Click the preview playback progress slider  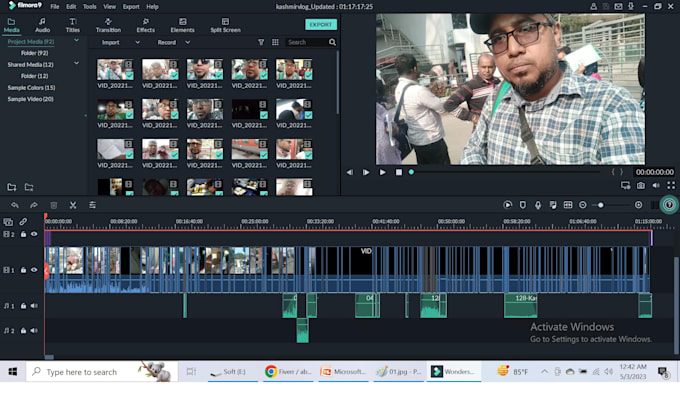(505, 172)
